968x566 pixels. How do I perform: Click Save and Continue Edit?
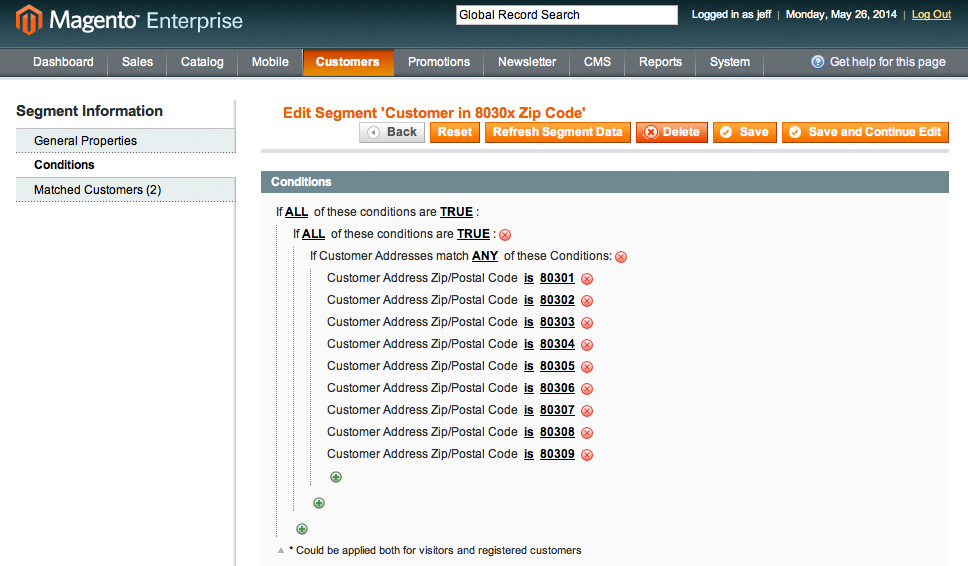click(866, 132)
